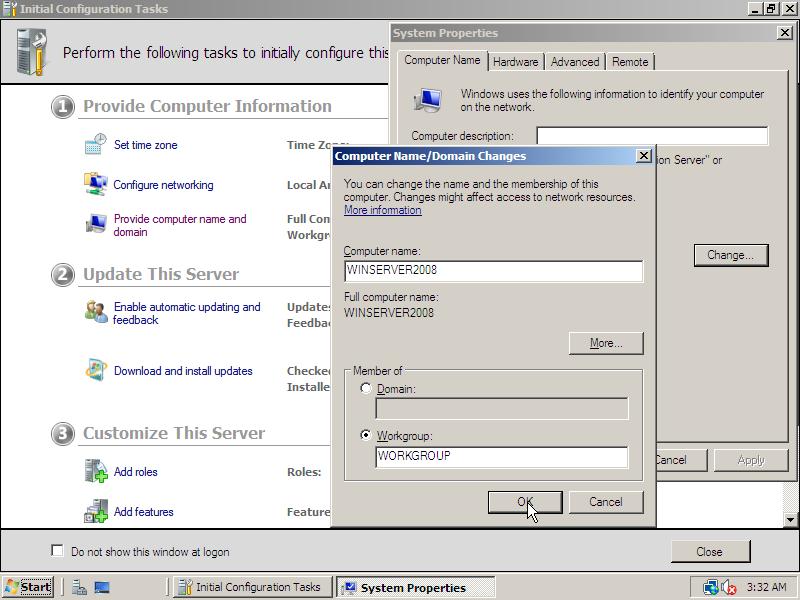Viewport: 800px width, 600px height.
Task: Open the Add features link
Action: (x=143, y=512)
